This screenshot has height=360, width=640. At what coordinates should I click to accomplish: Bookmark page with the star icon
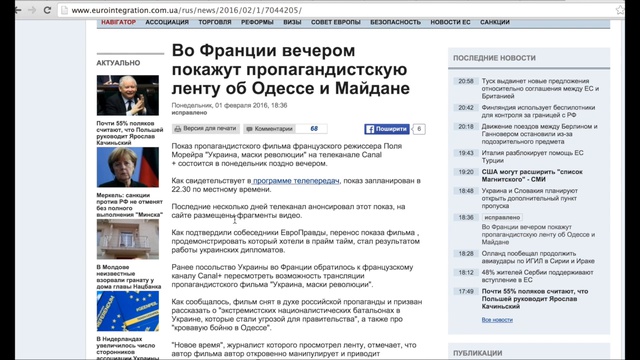pyautogui.click(x=620, y=10)
